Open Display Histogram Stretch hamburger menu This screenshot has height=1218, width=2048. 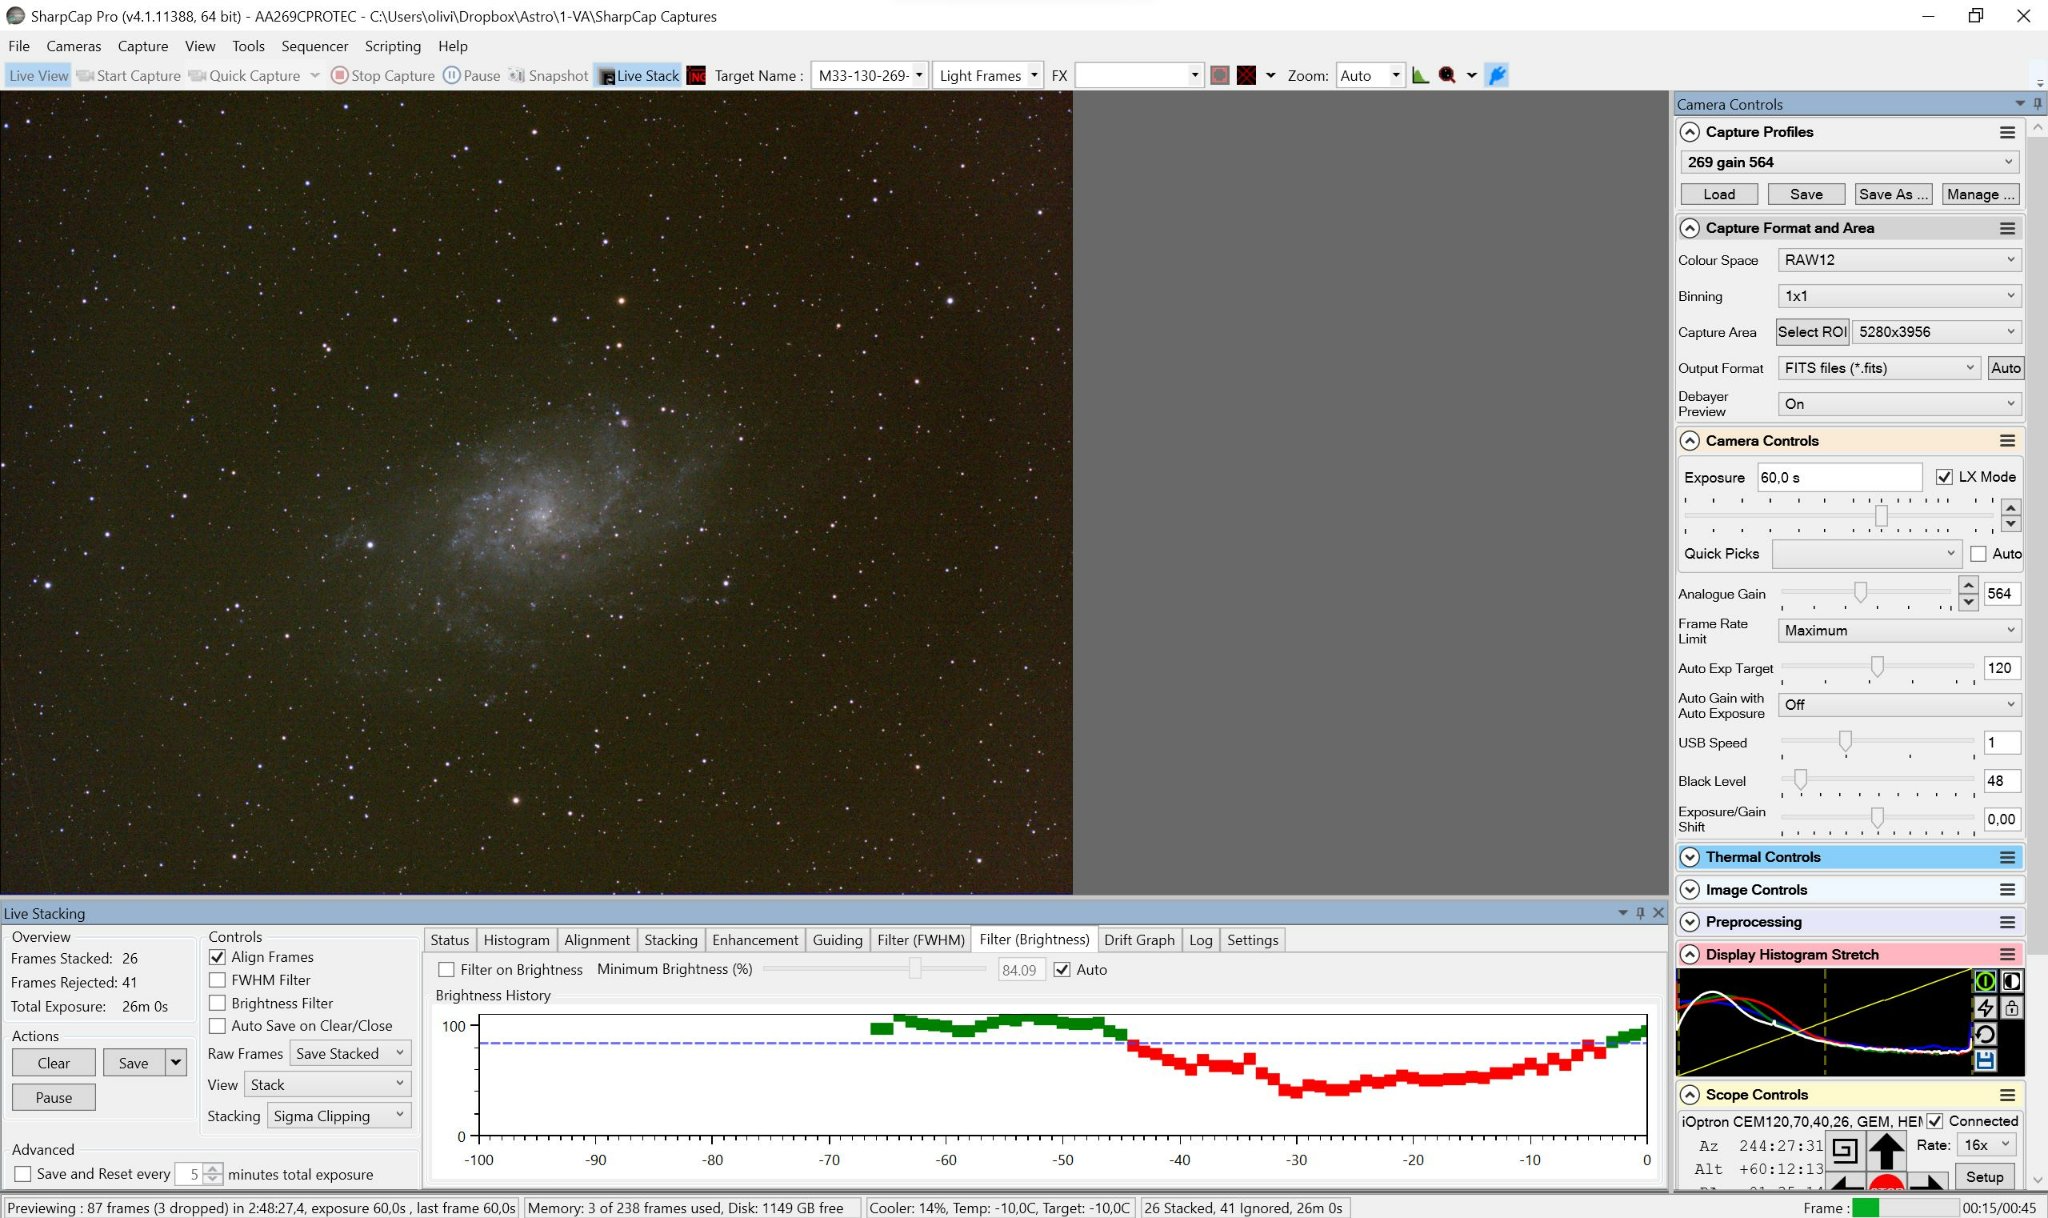[x=2007, y=955]
